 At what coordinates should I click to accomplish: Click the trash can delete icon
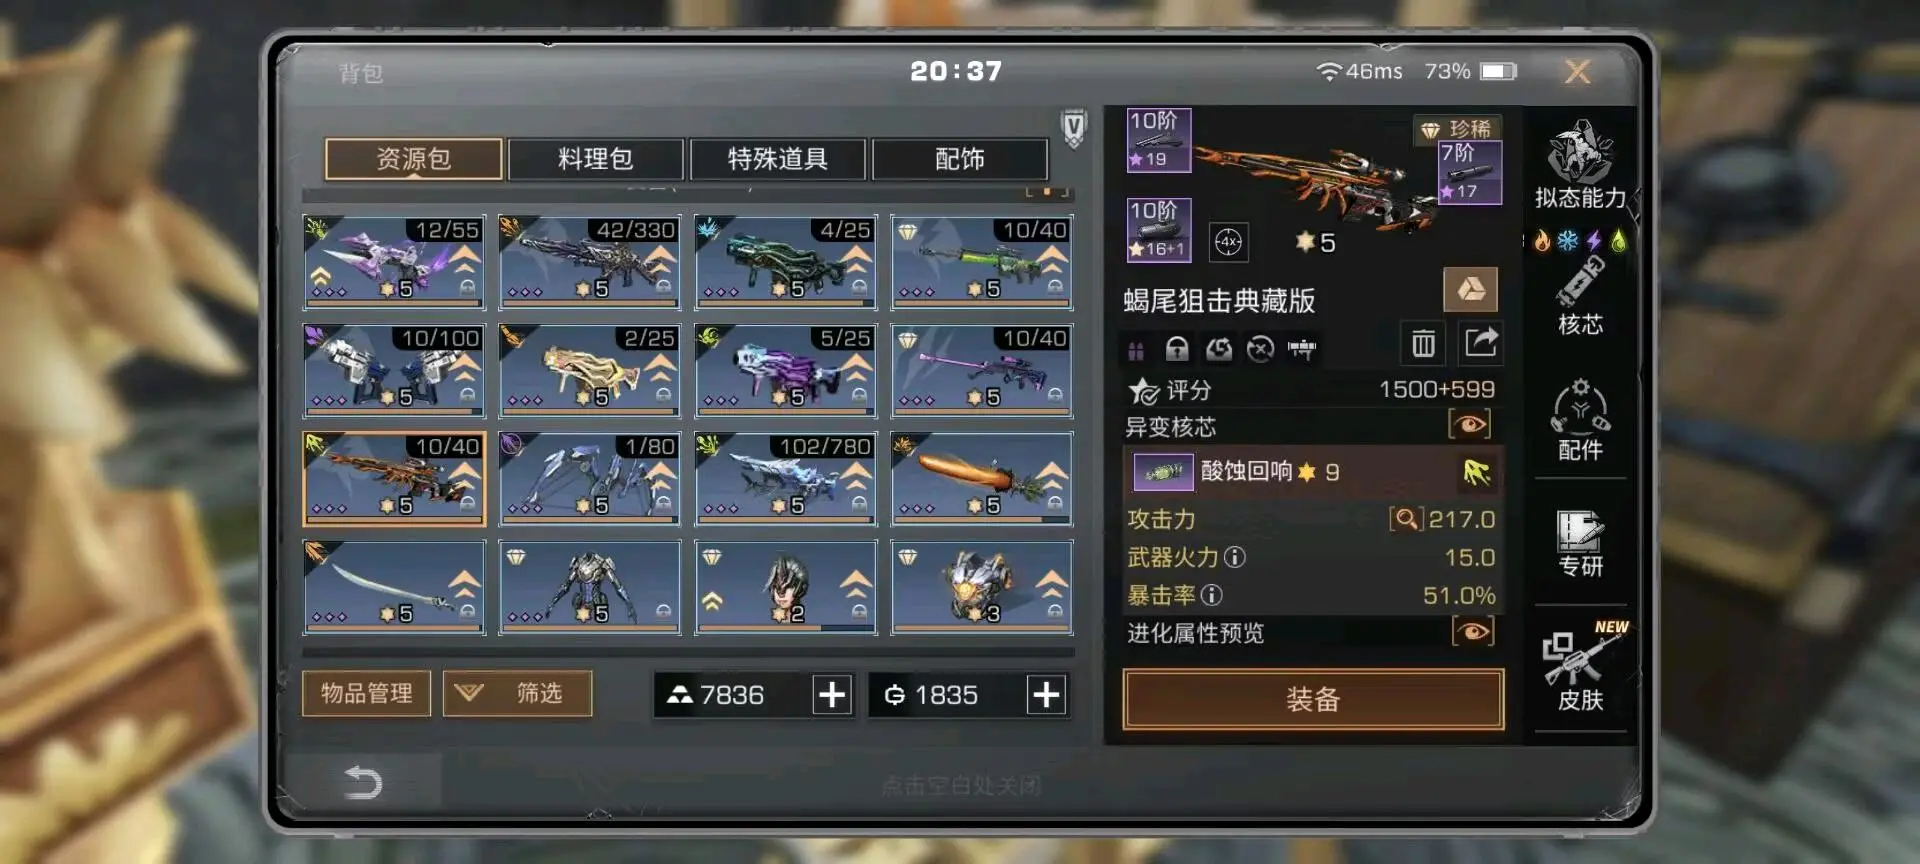click(1423, 344)
